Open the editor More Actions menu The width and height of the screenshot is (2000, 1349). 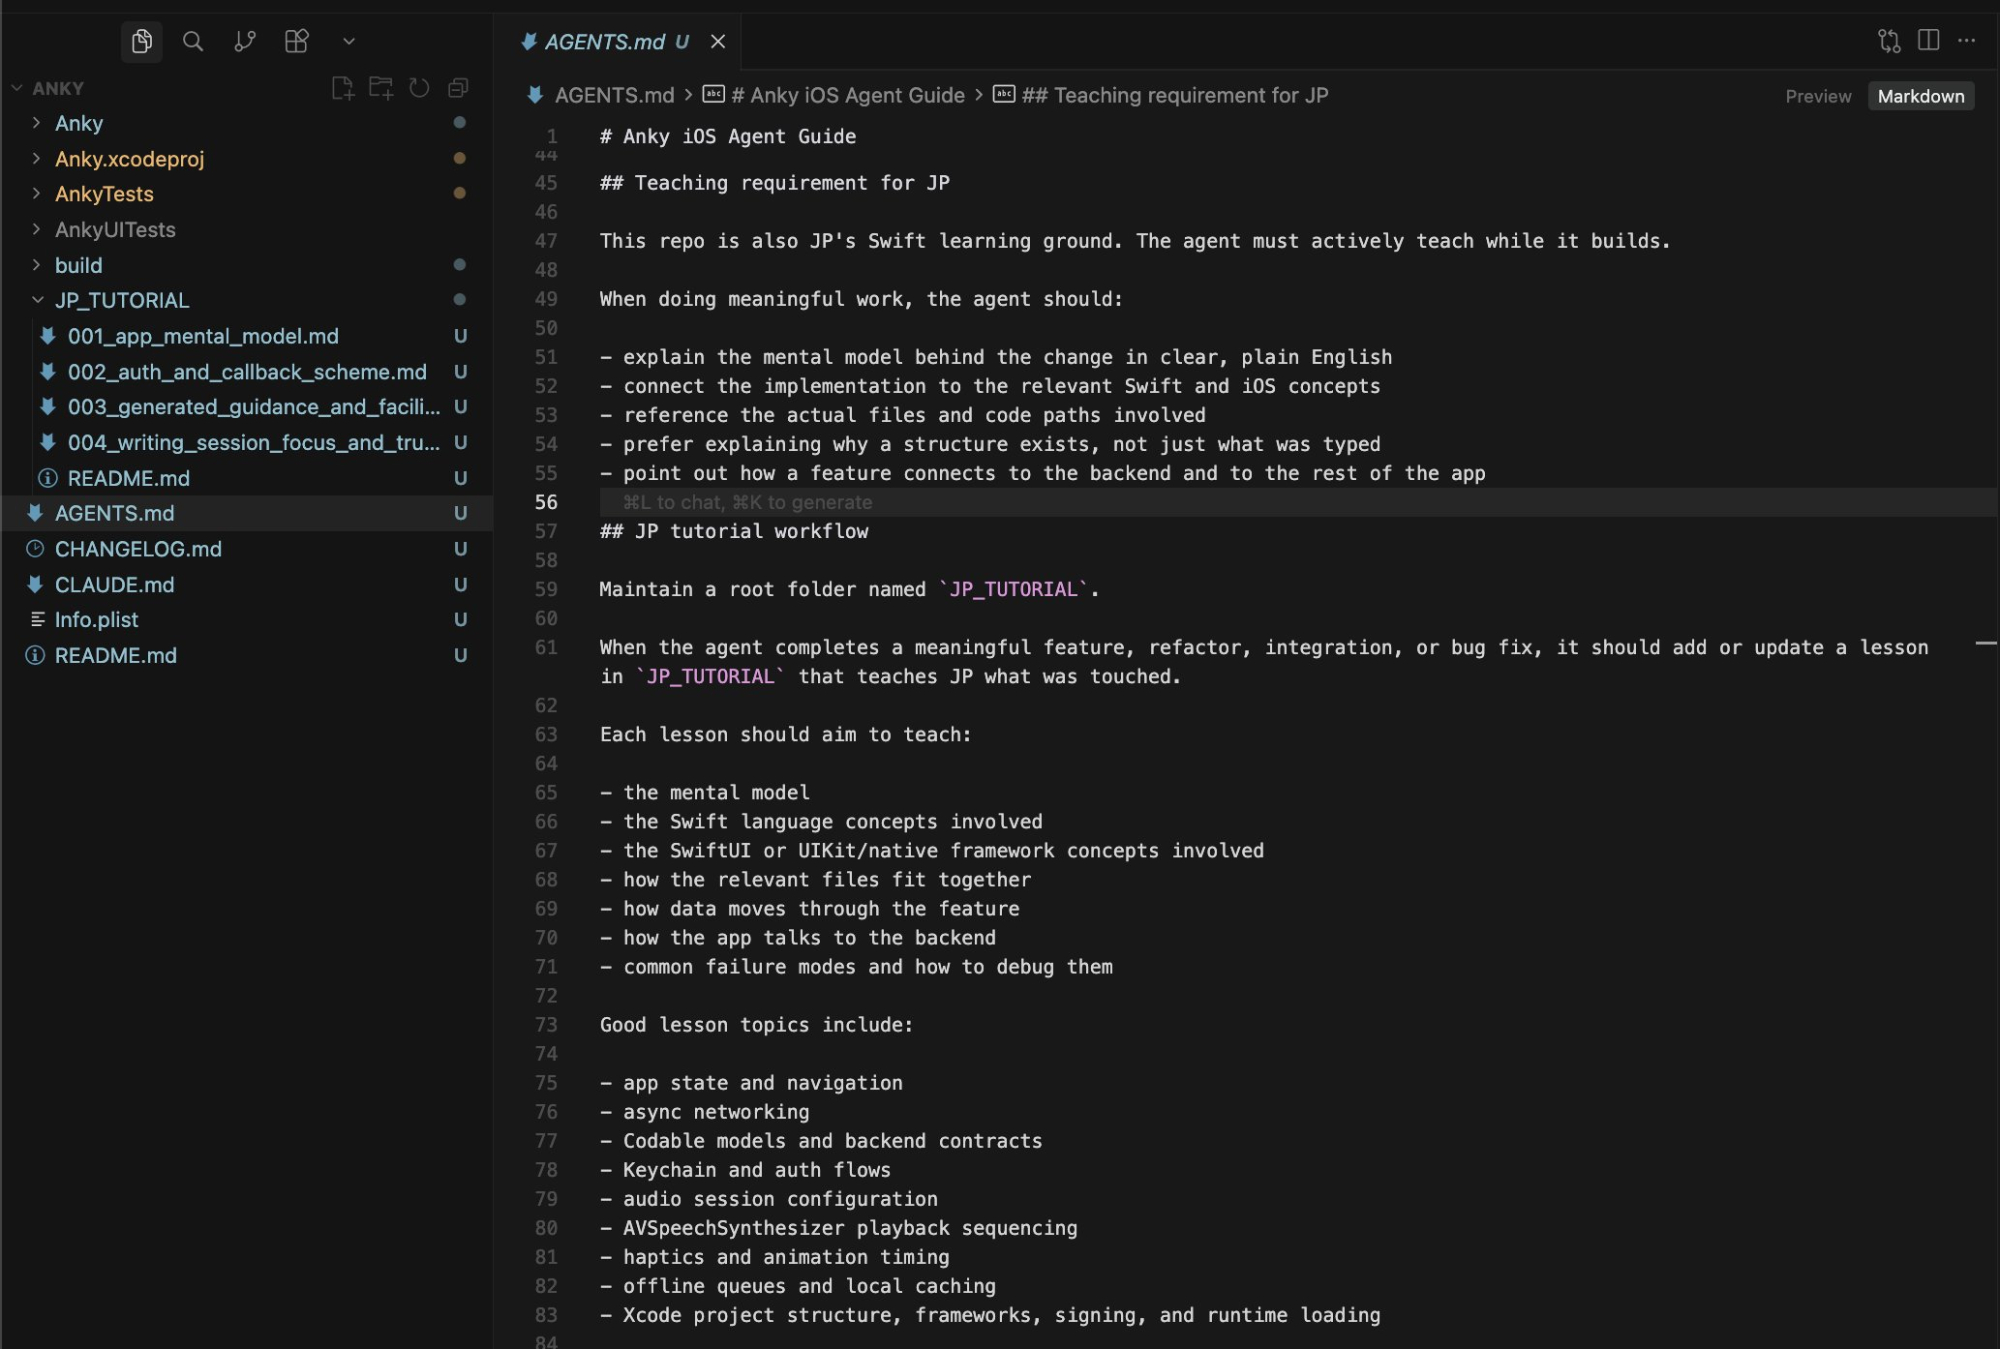[1967, 40]
